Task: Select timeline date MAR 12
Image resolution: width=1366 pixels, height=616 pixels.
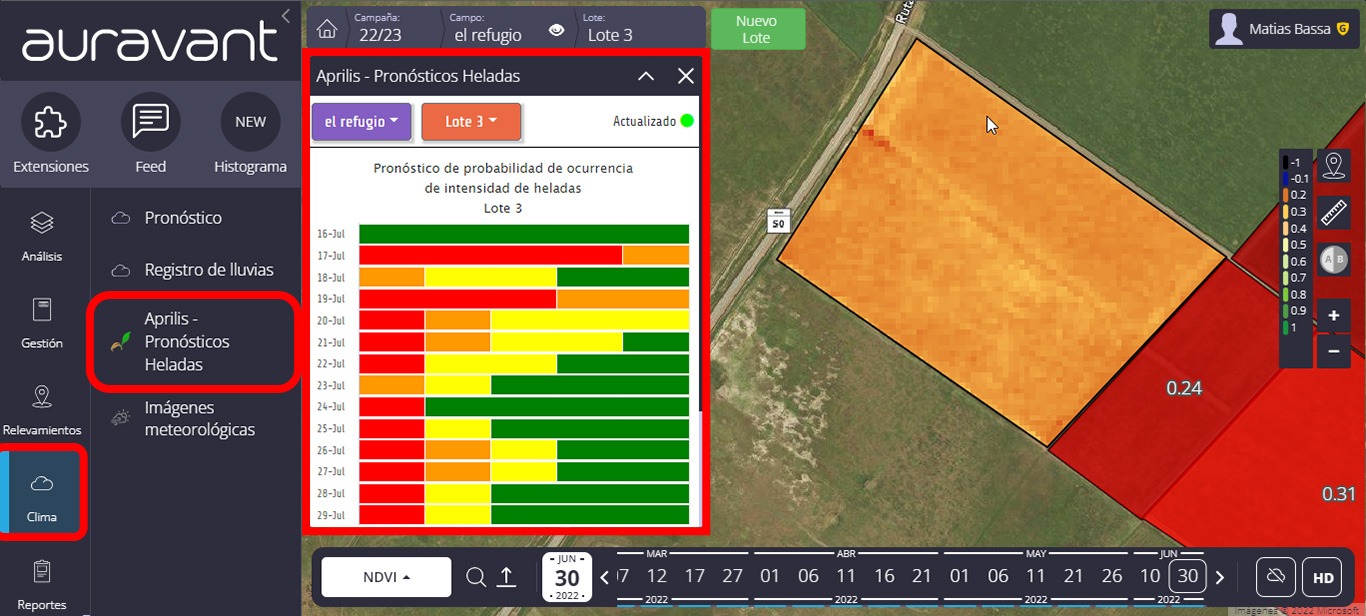Action: point(656,576)
